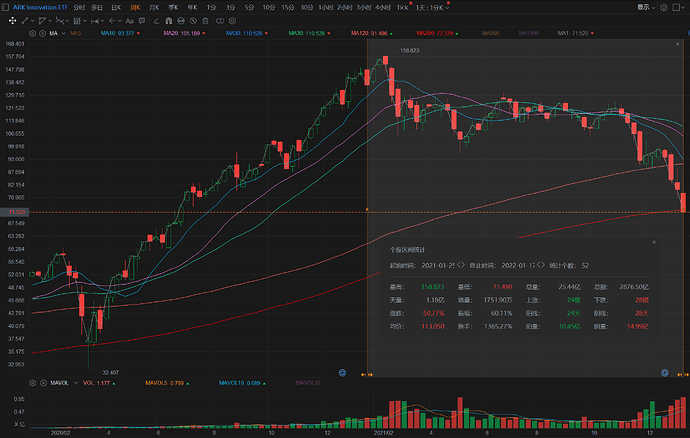Click the left range handle arrow on chart

click(x=368, y=375)
